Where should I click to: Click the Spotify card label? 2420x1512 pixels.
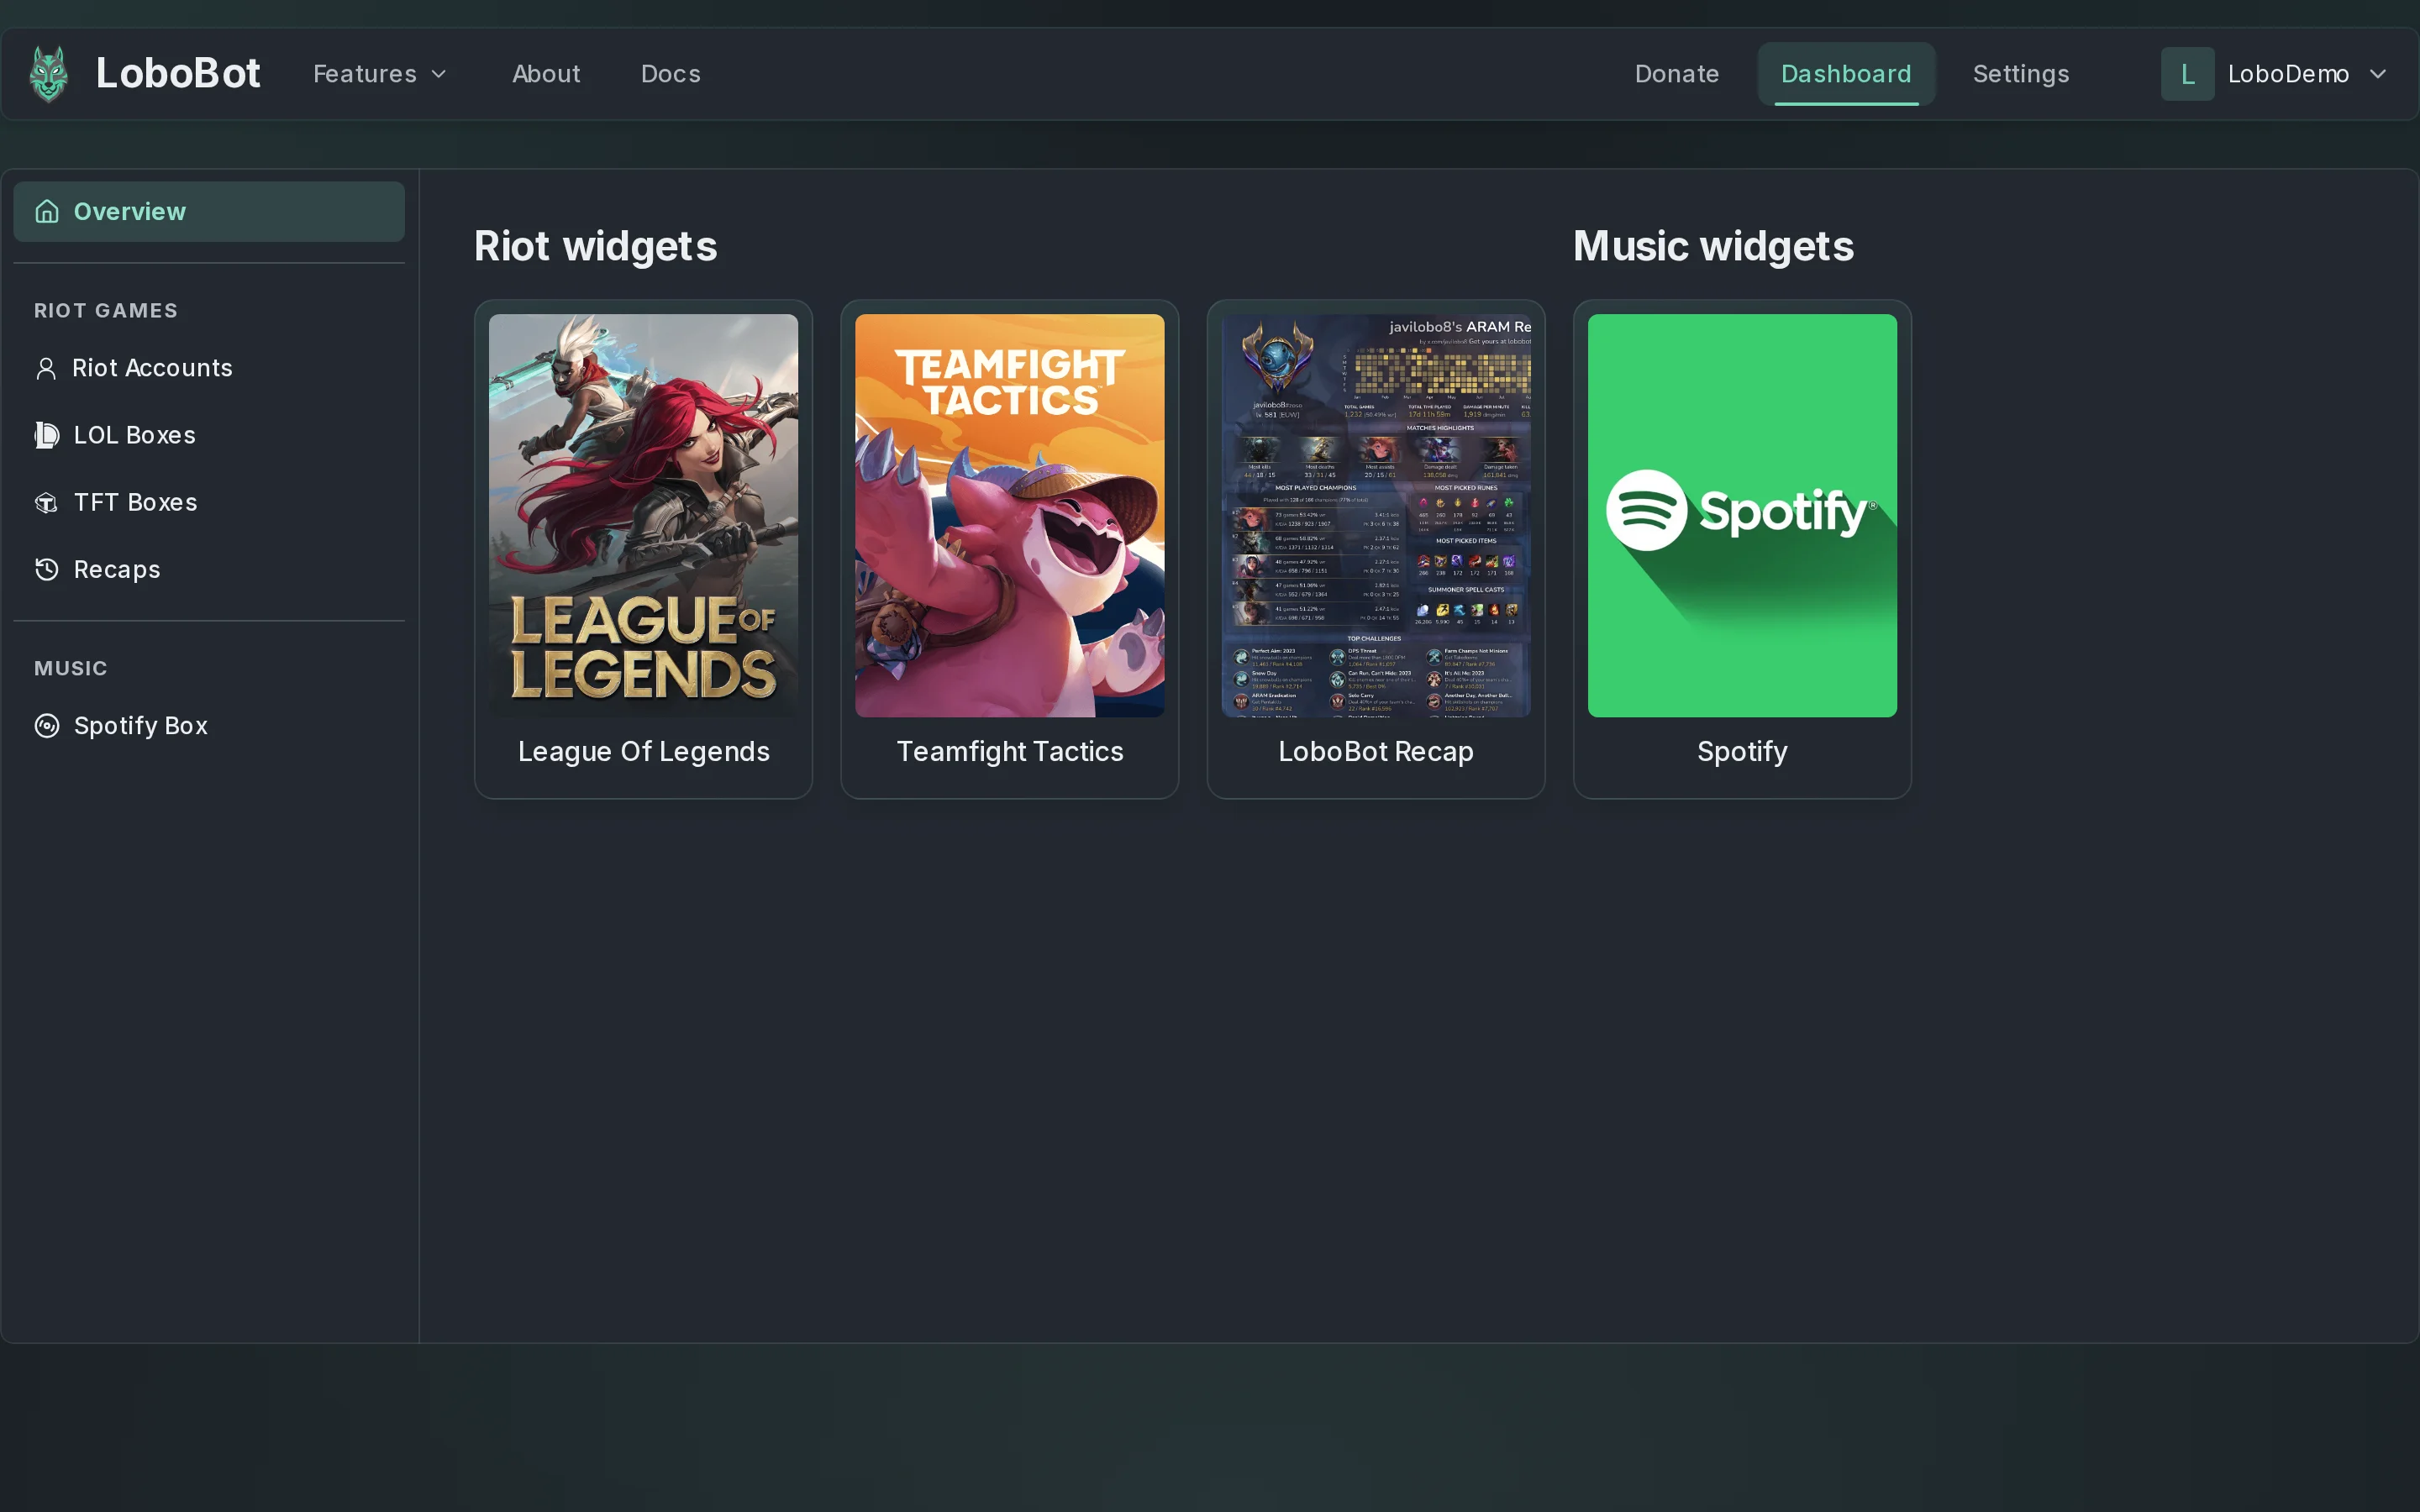point(1742,752)
